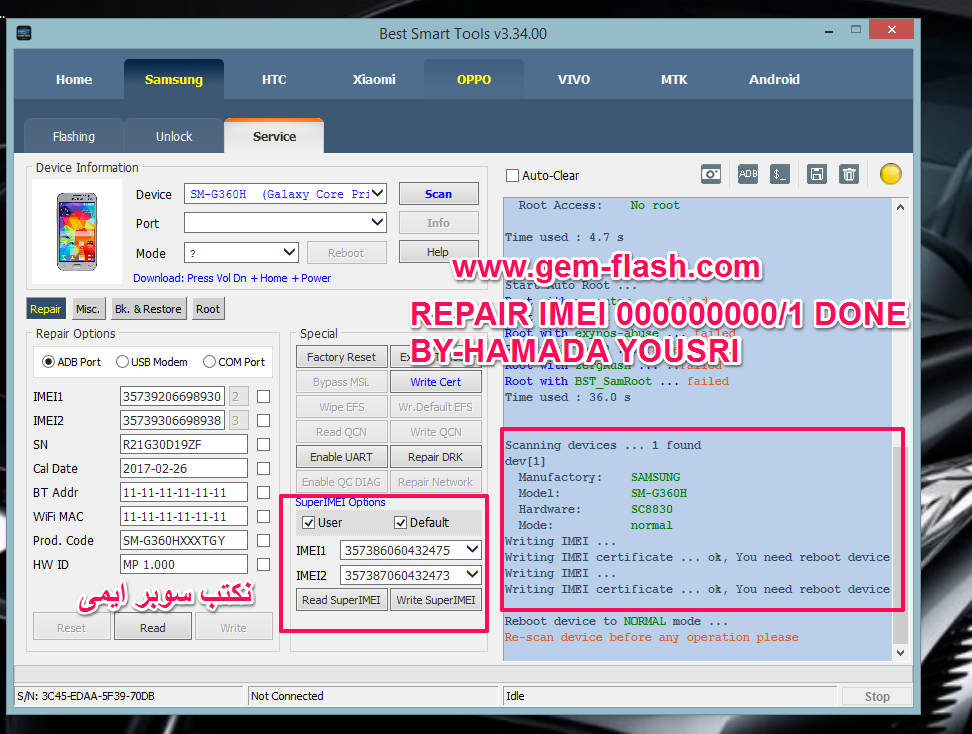The width and height of the screenshot is (972, 734).
Task: Click the Galaxy phone thumbnail image
Action: coord(77,231)
